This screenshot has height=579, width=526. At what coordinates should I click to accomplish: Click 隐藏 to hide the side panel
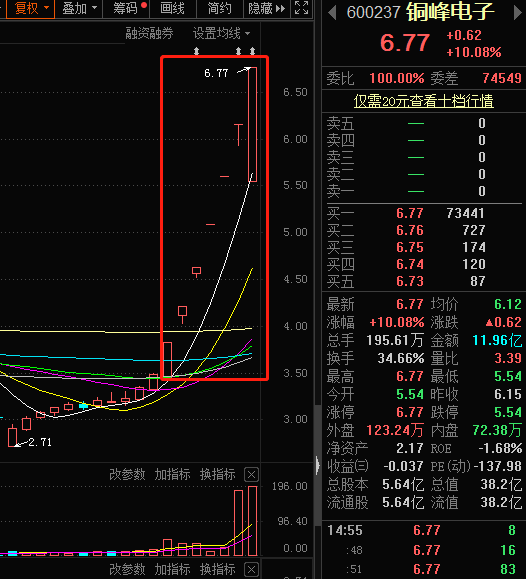(x=267, y=8)
